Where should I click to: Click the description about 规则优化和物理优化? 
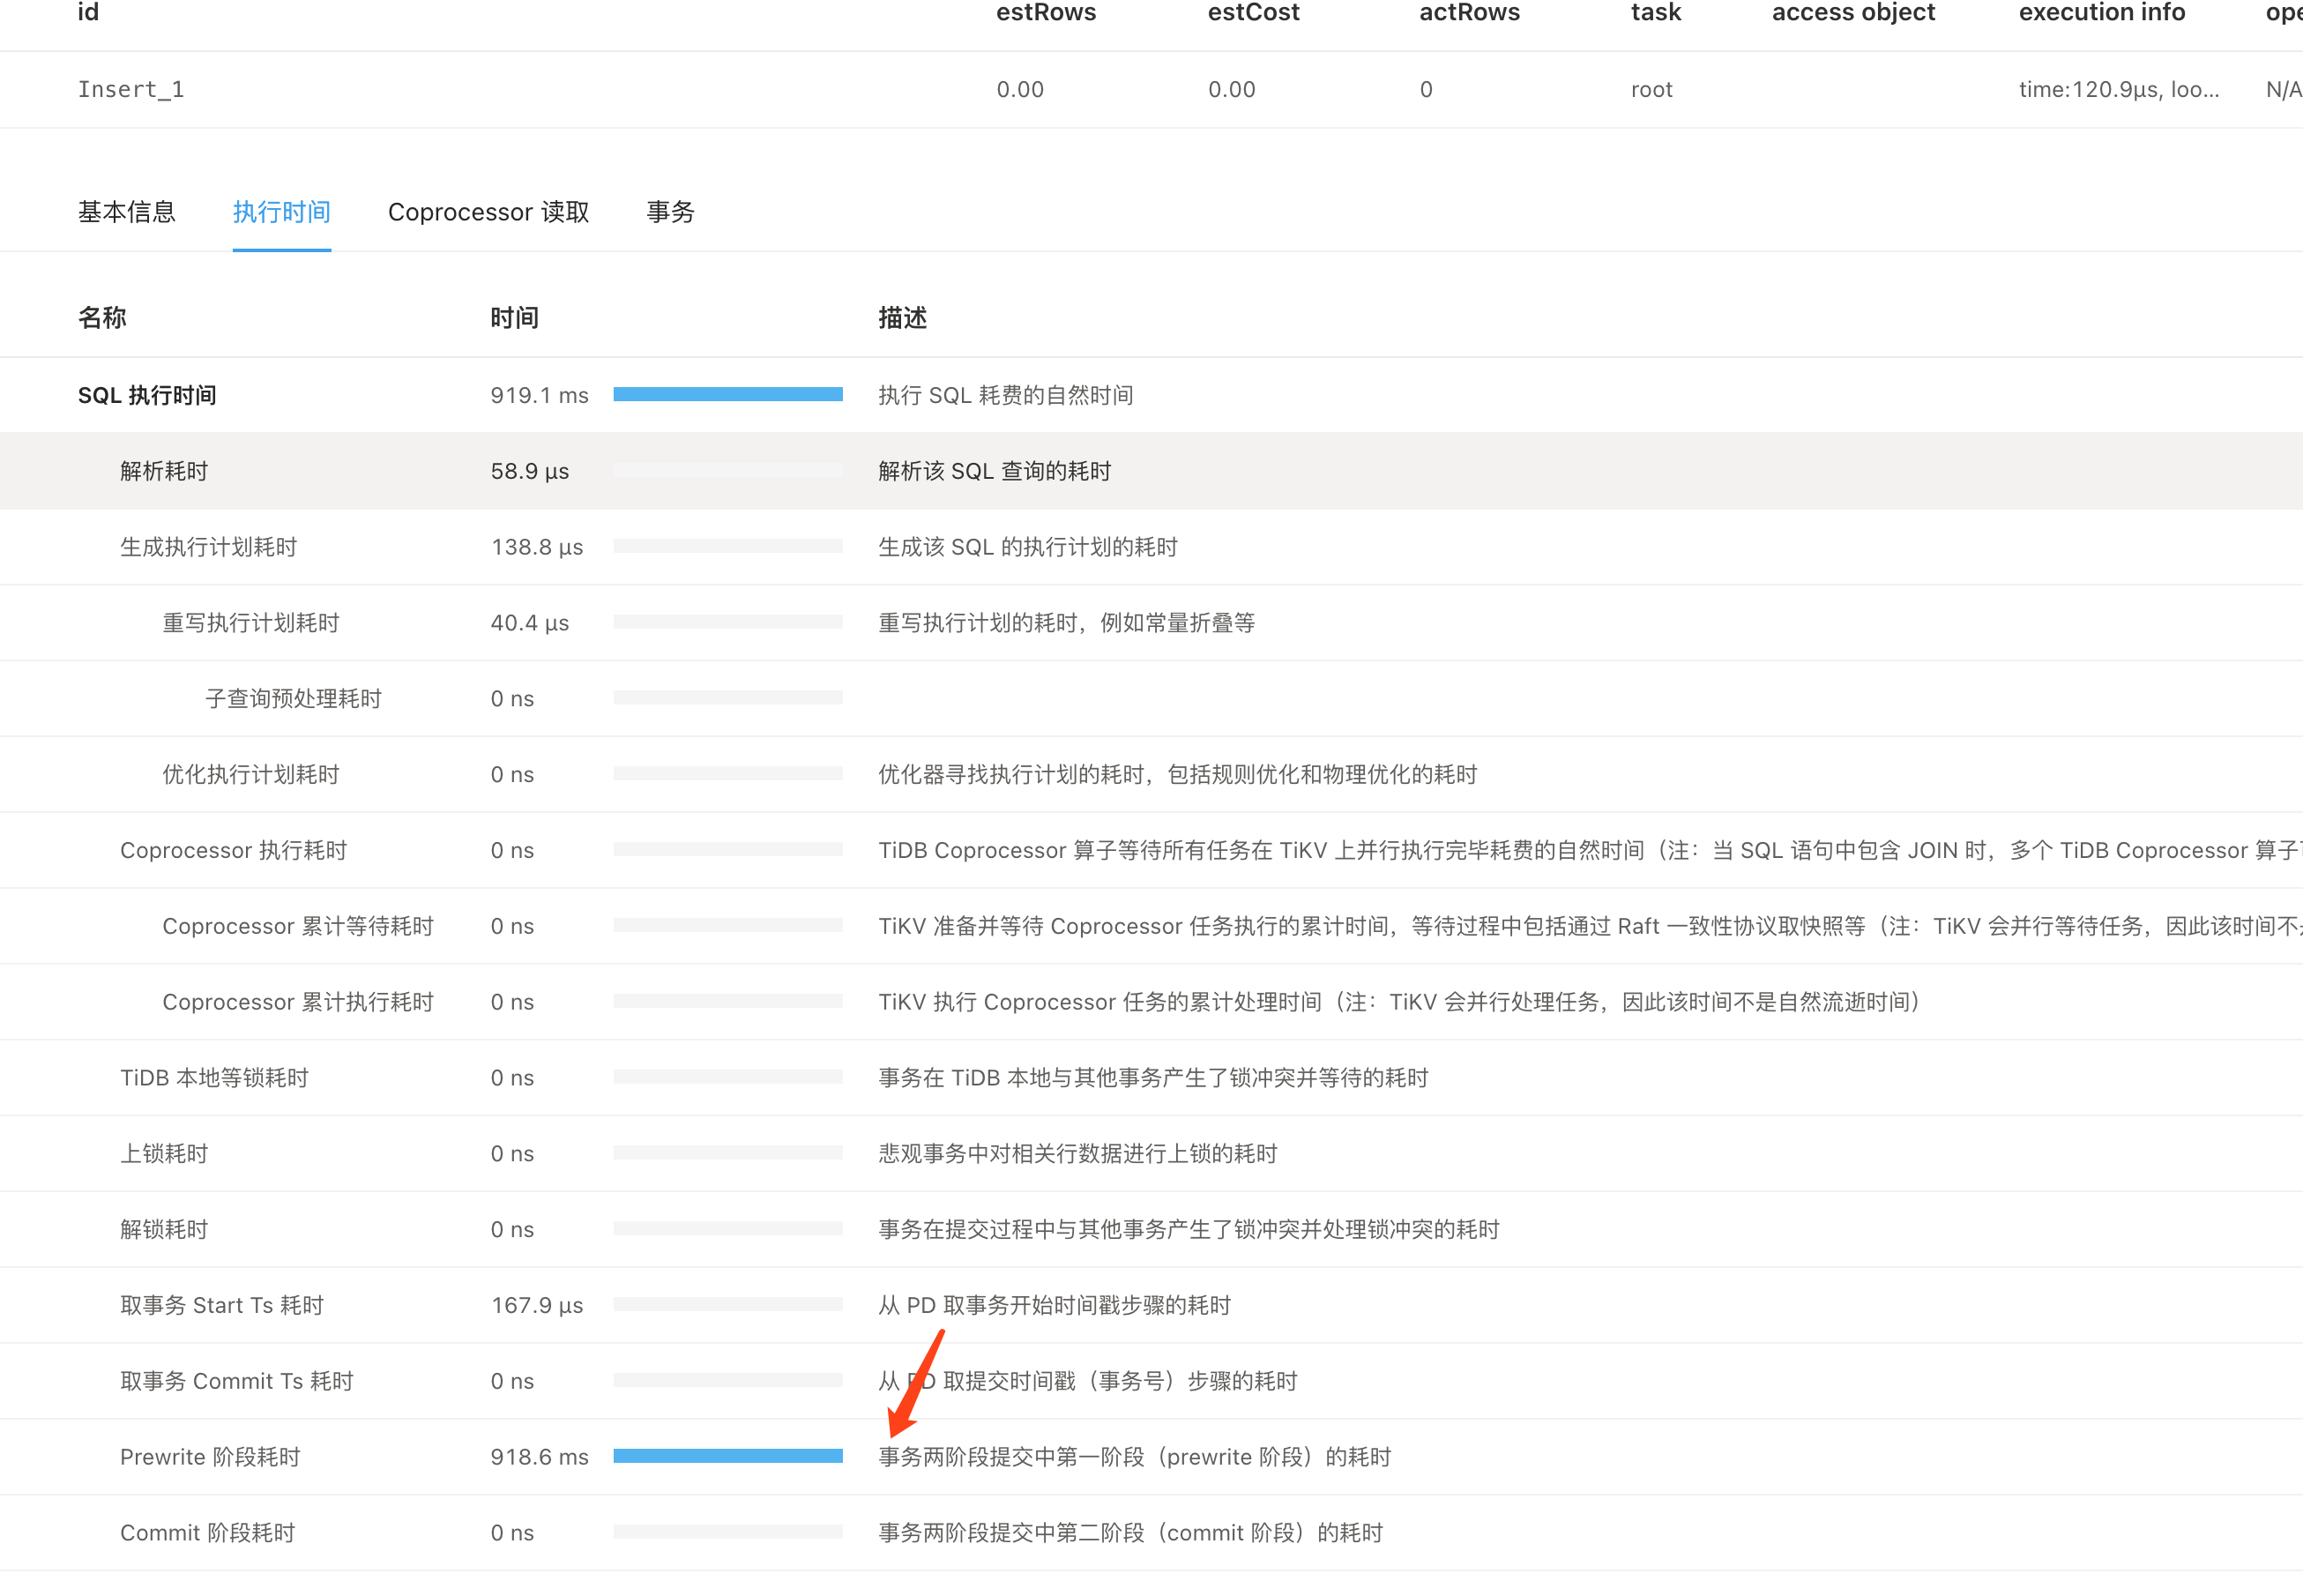click(1178, 775)
